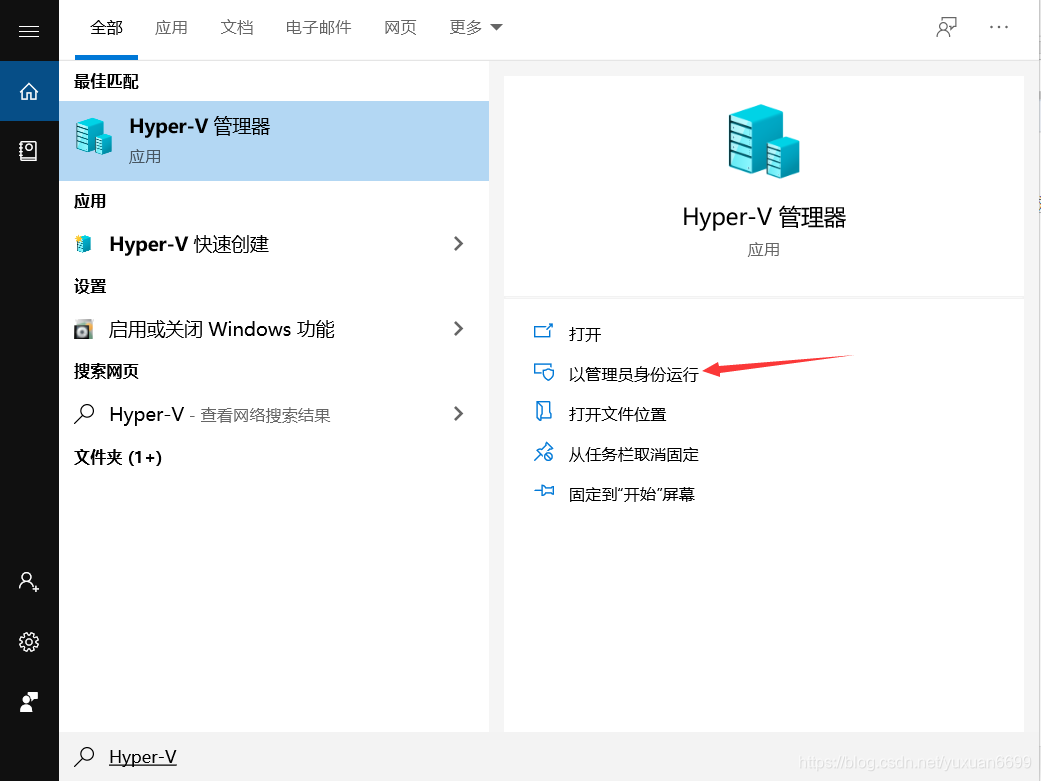Select the Hyper-V 管理器 best match result
Image resolution: width=1041 pixels, height=781 pixels.
coord(274,141)
